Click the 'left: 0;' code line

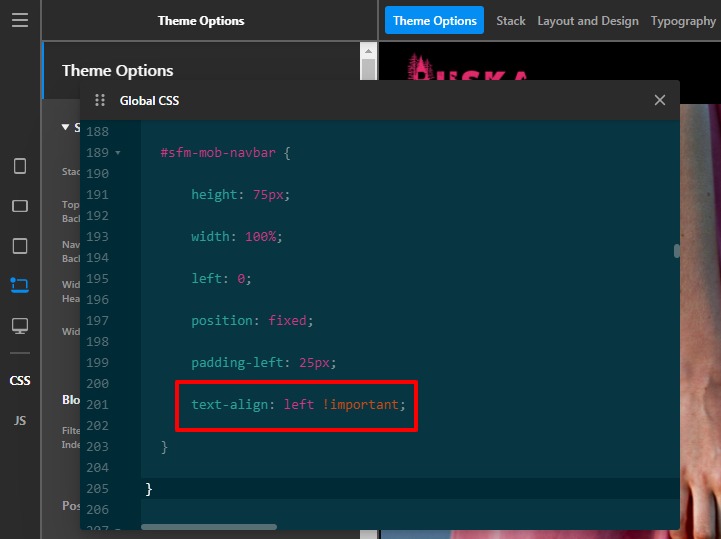point(221,279)
